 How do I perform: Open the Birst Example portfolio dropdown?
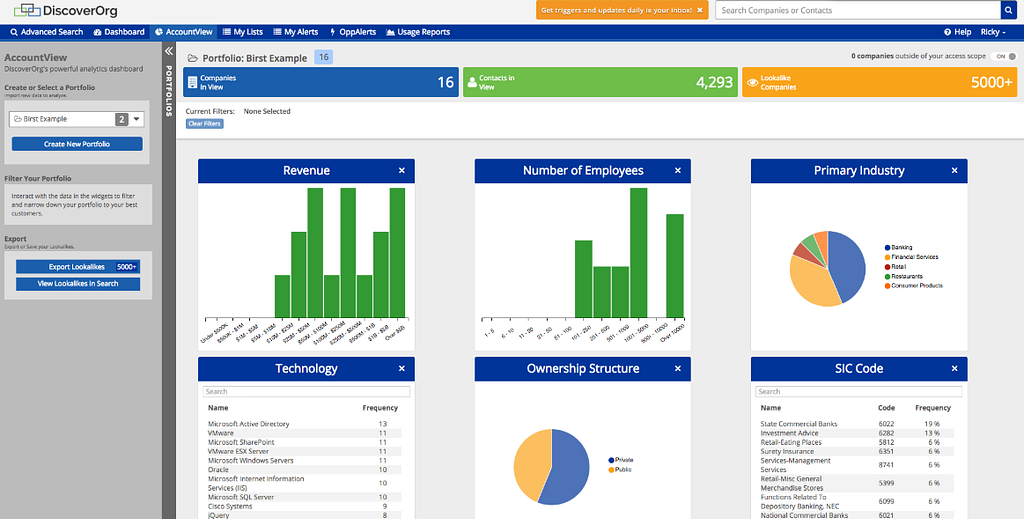(x=76, y=119)
